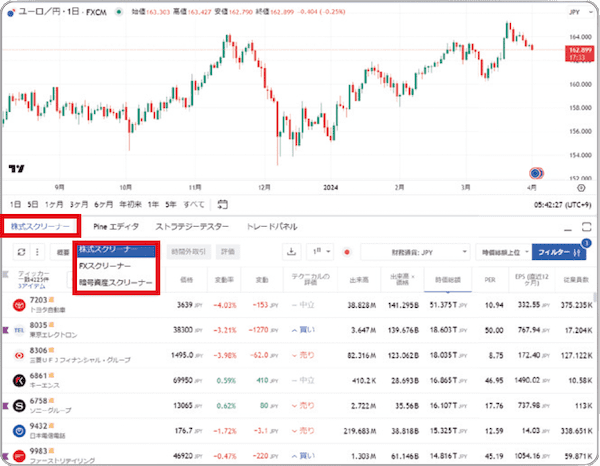Click the 概要 column set button
The height and width of the screenshot is (466, 600).
pos(62,252)
